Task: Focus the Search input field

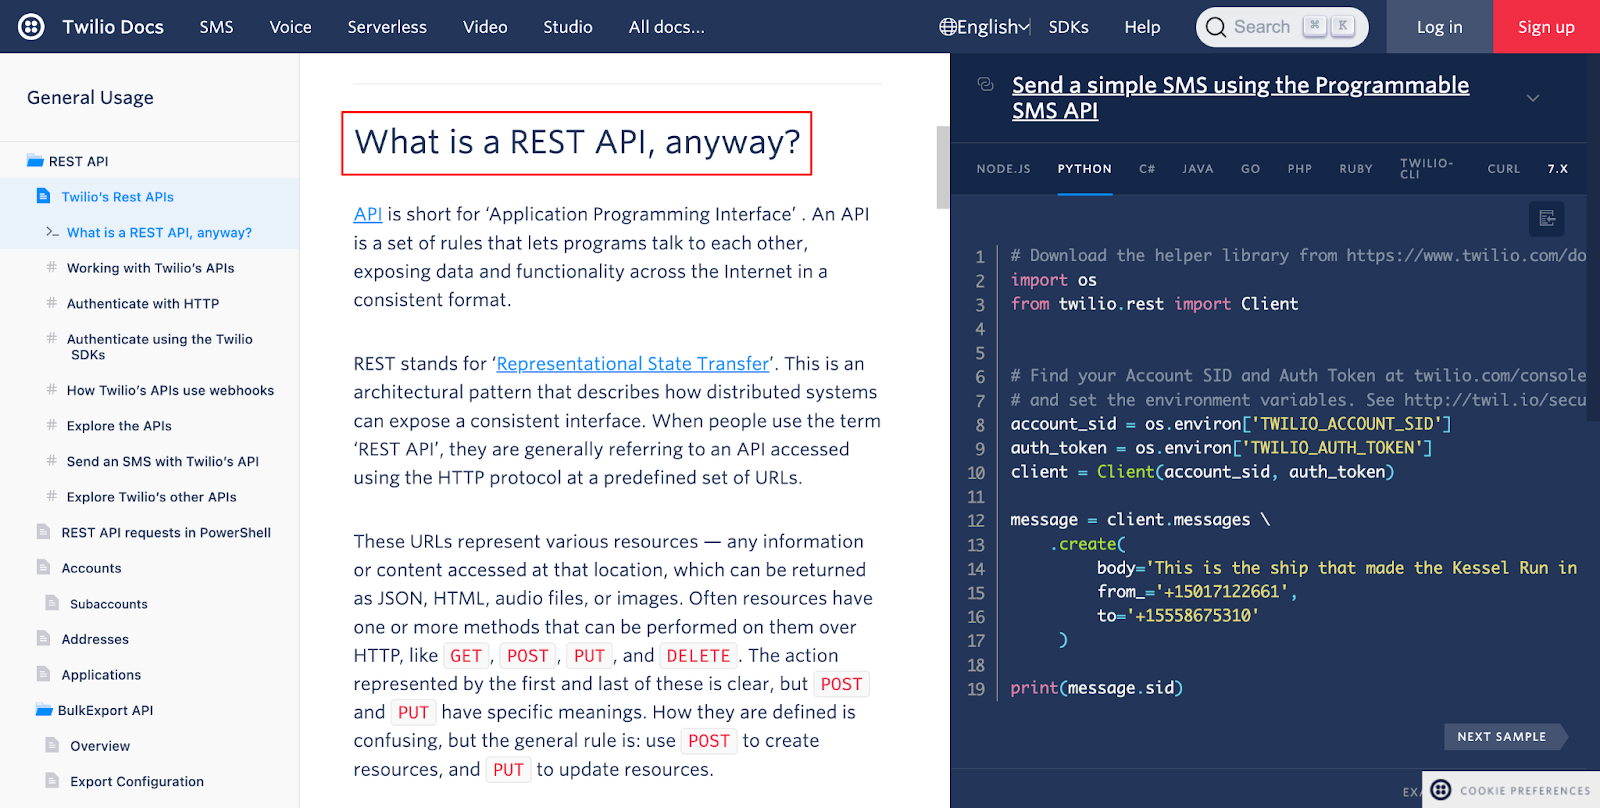Action: [1282, 27]
